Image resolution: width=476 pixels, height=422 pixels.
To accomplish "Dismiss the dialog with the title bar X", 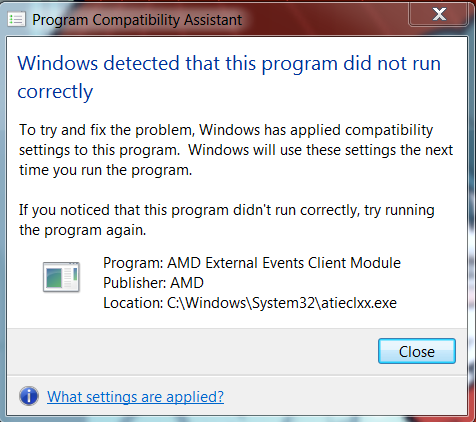I will pos(438,14).
